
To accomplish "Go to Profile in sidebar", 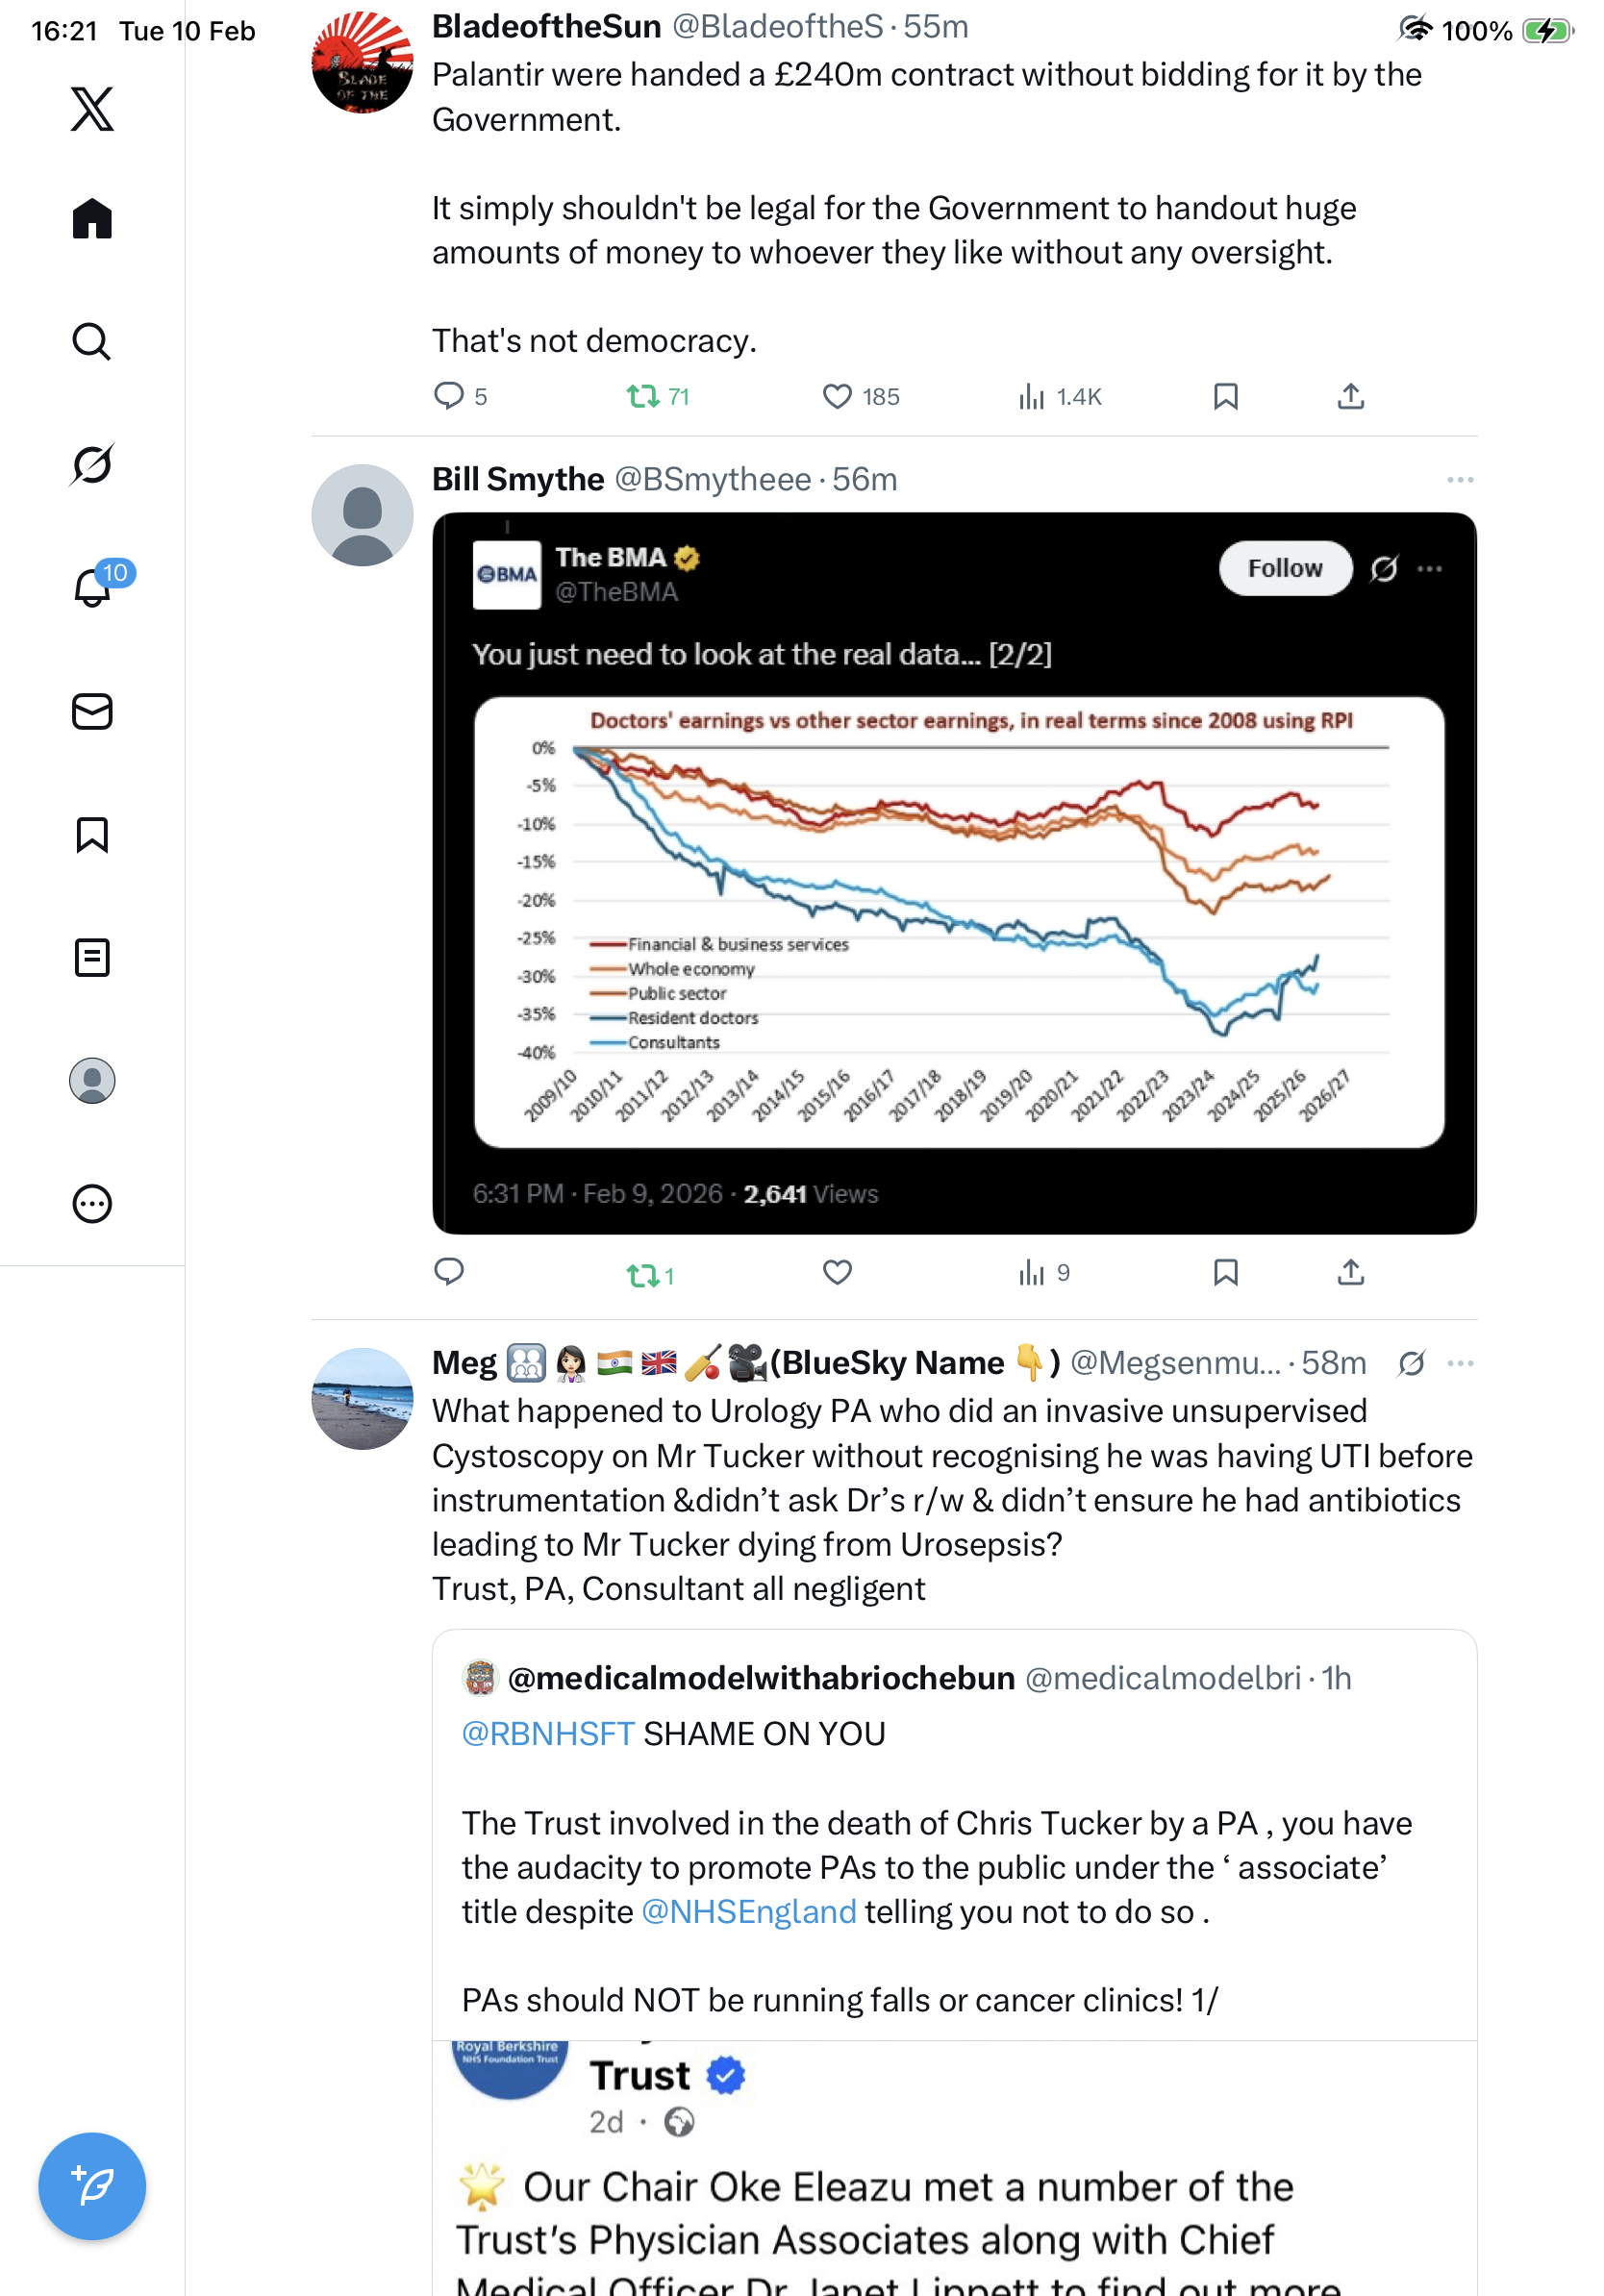I will pyautogui.click(x=92, y=1081).
